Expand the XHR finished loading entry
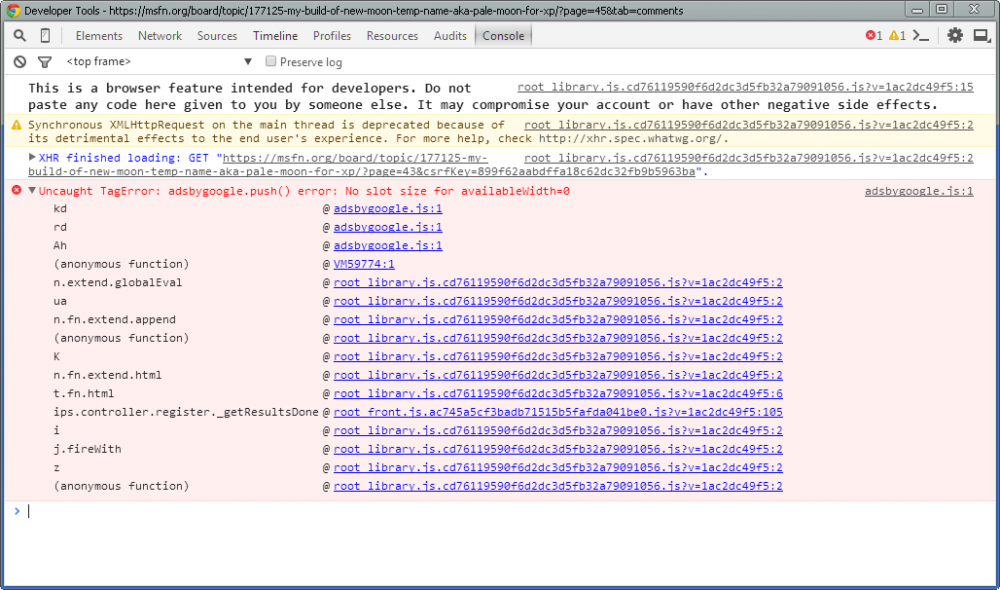1000x590 pixels. [32, 158]
